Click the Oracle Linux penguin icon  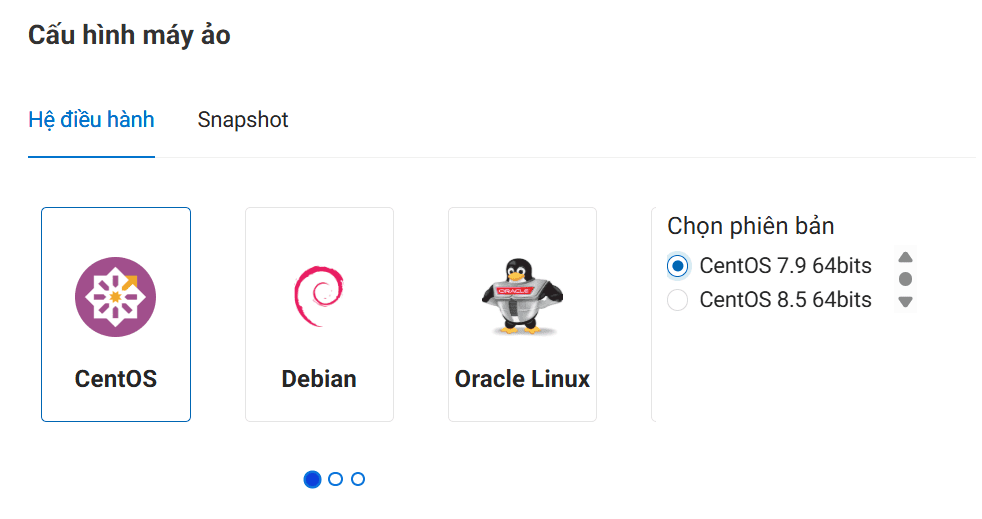522,297
